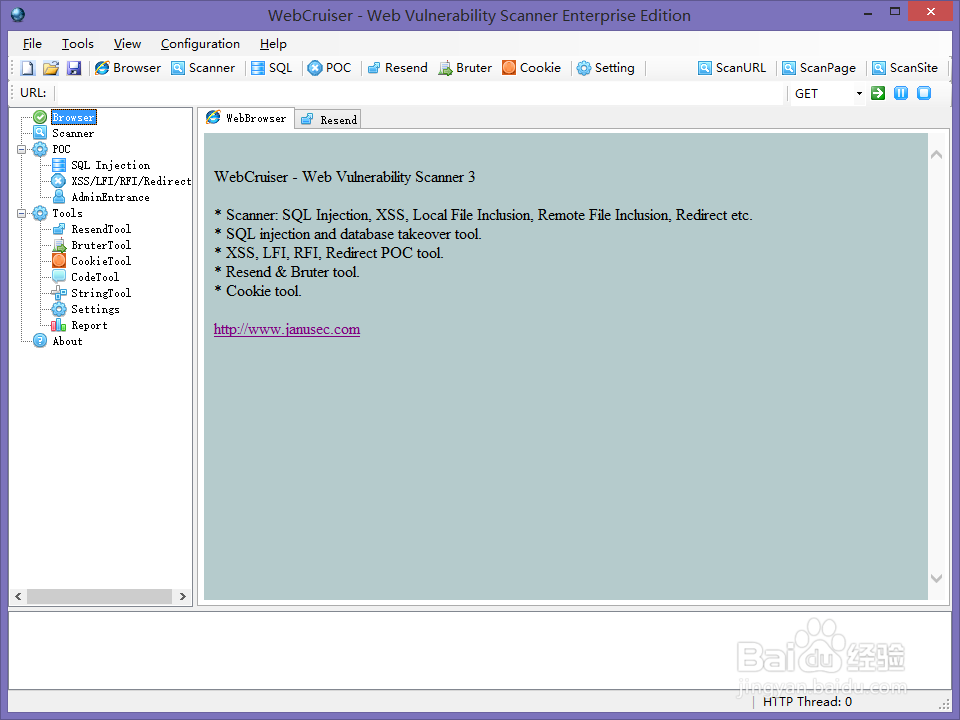Open the Configuration menu
Screen dimensions: 960x720
pyautogui.click(x=200, y=44)
